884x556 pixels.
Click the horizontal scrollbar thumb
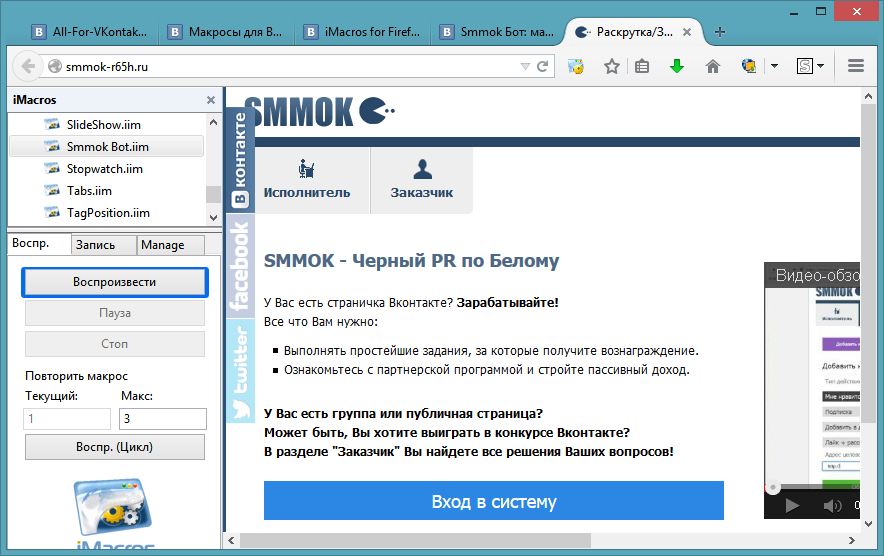[x=416, y=540]
